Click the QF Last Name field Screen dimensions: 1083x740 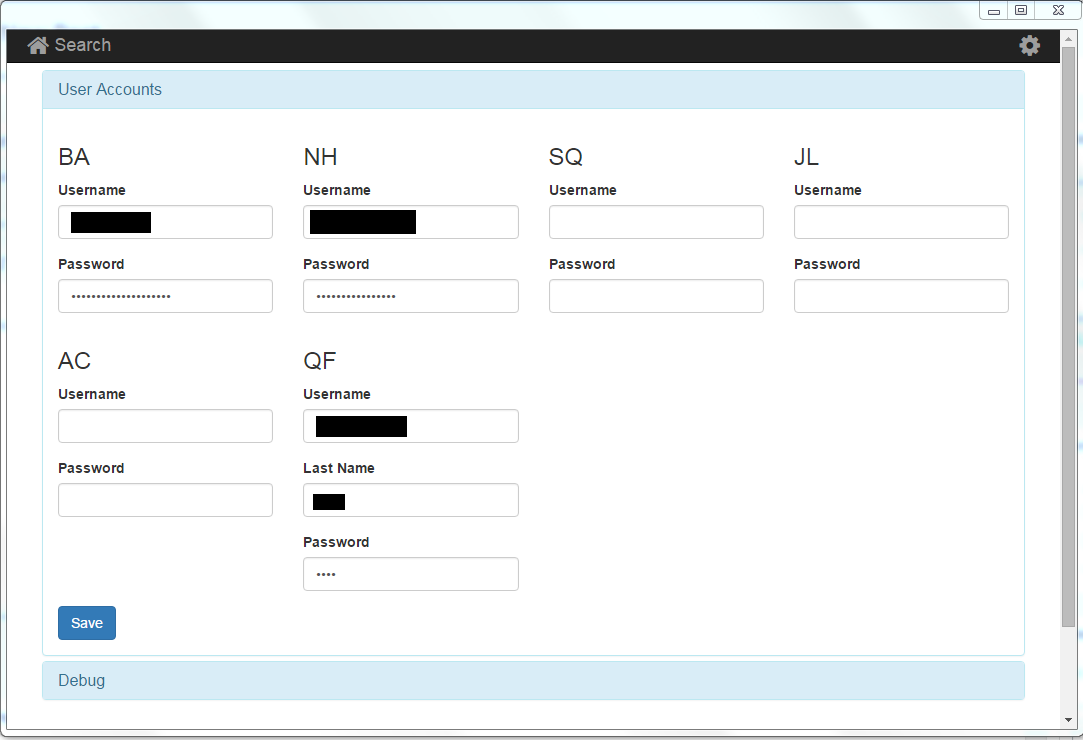click(x=410, y=500)
